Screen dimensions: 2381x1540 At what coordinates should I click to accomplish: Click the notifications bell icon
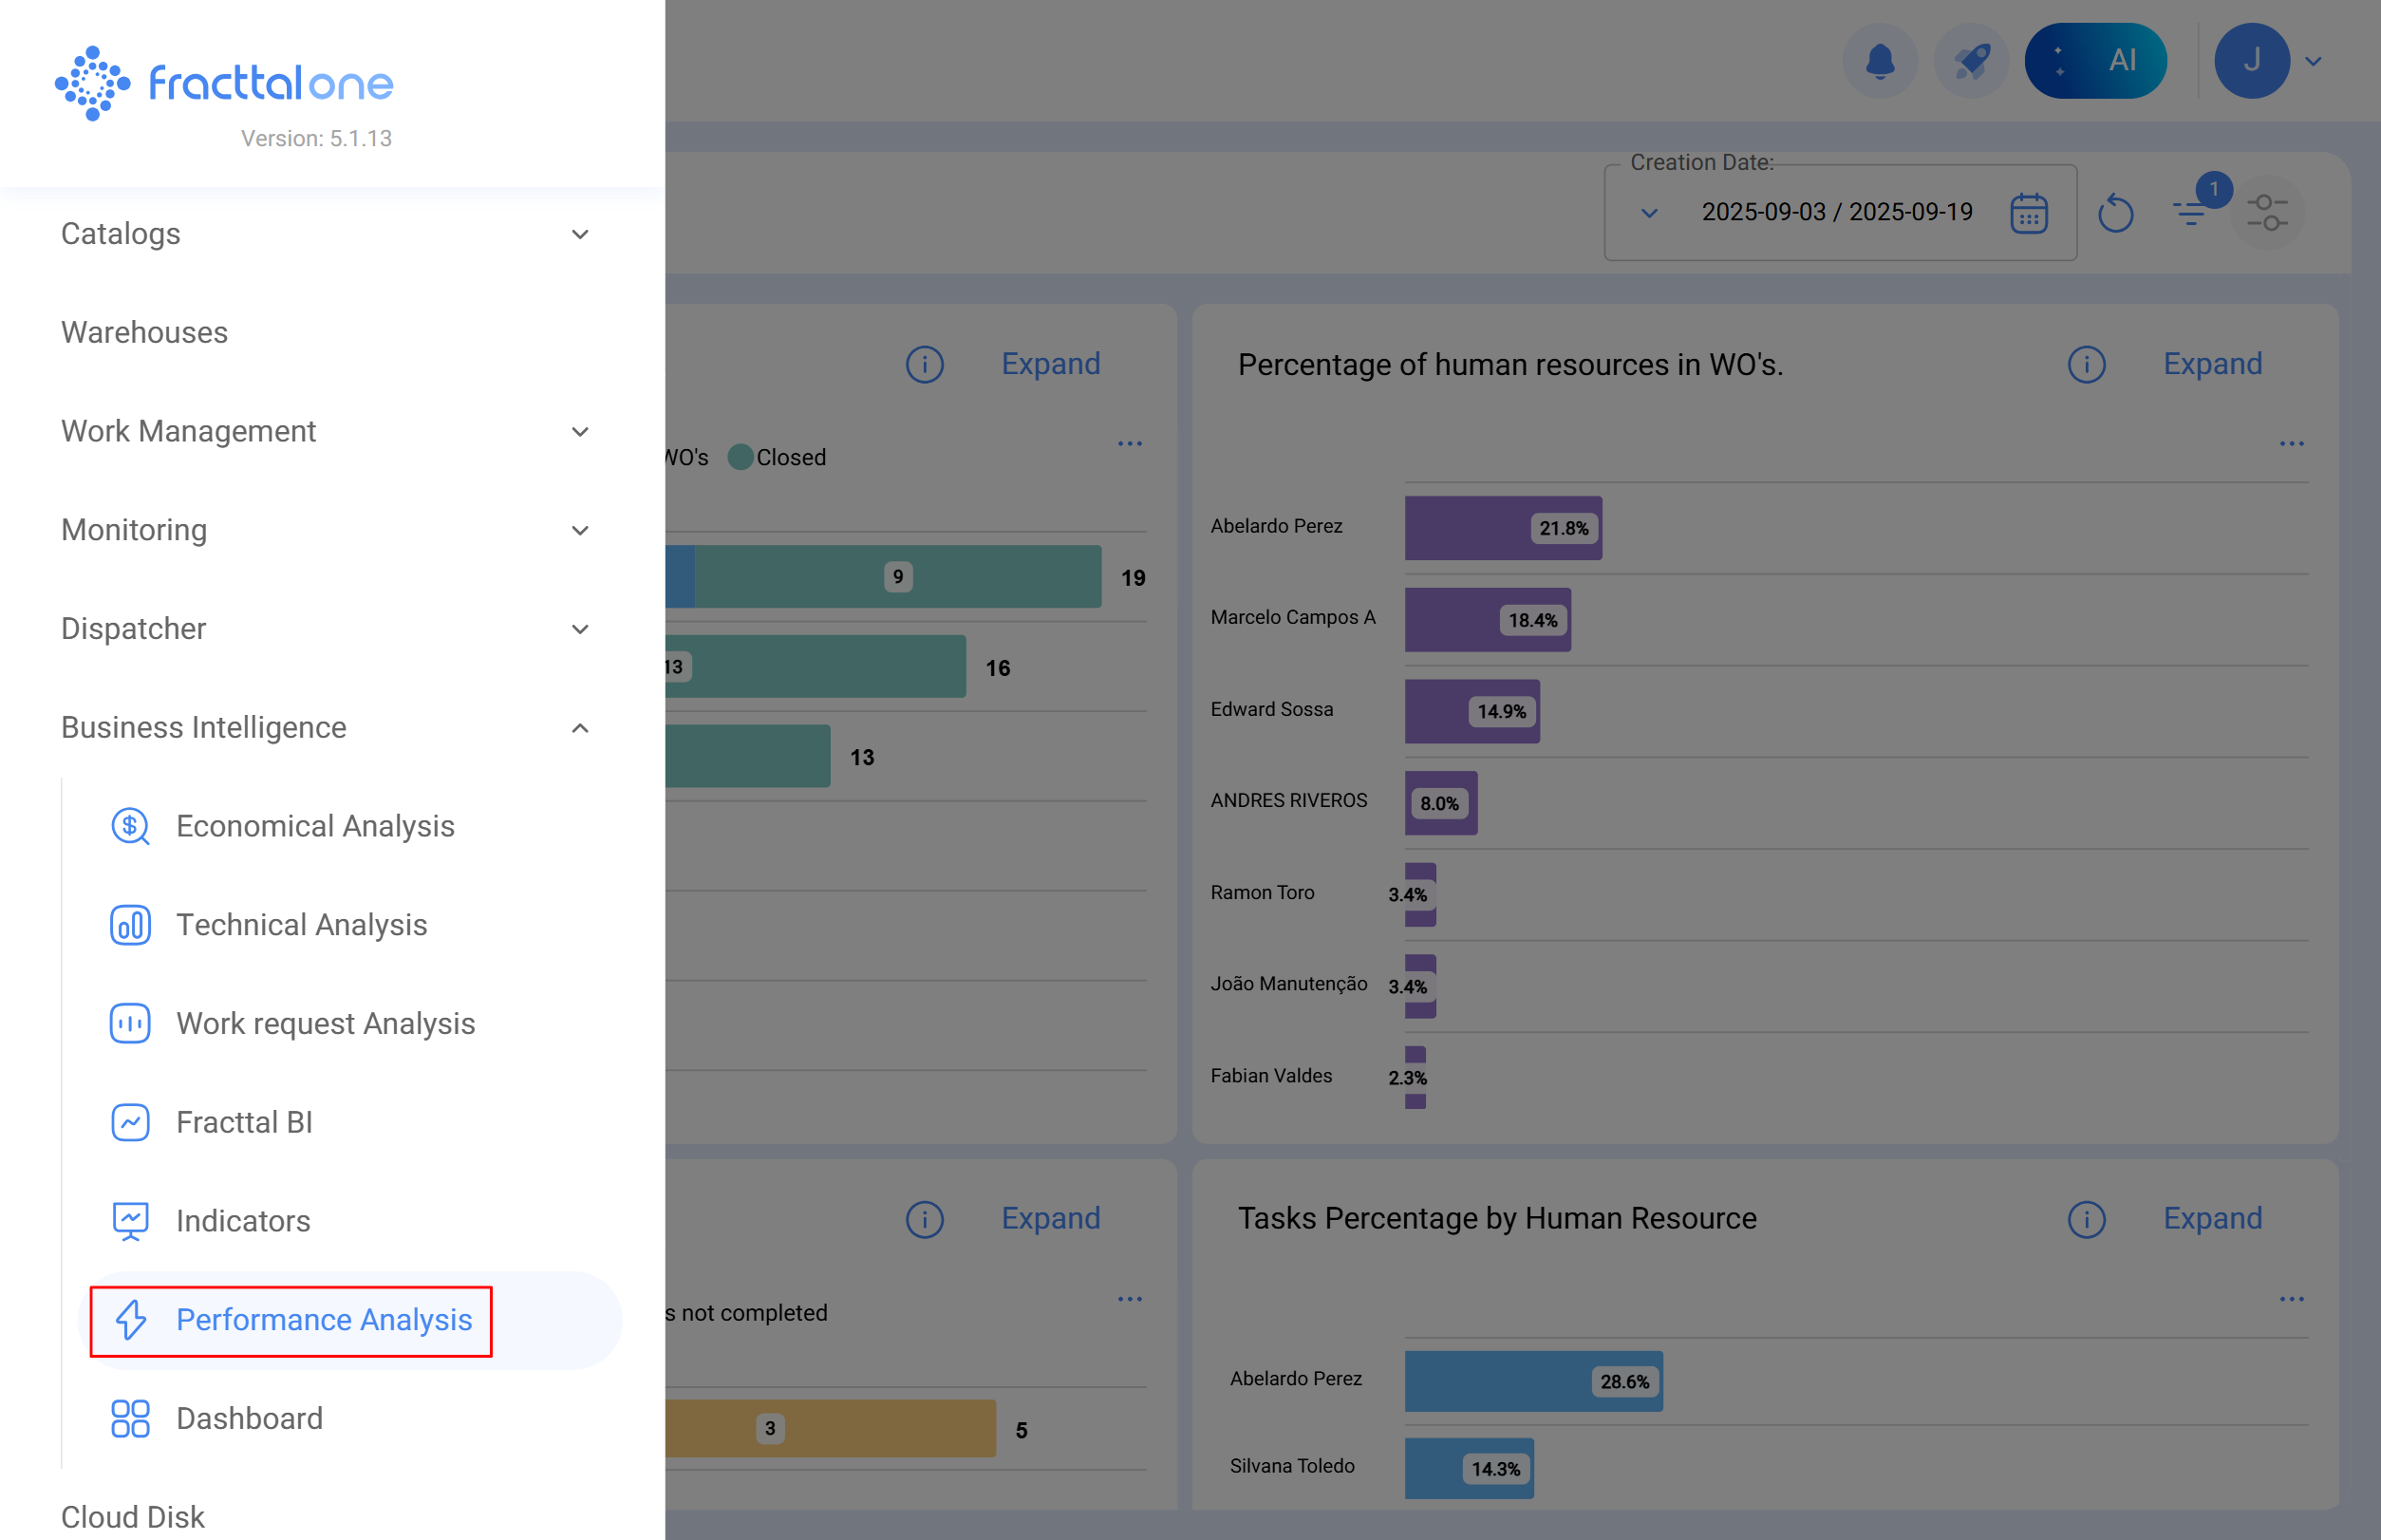coord(1879,61)
